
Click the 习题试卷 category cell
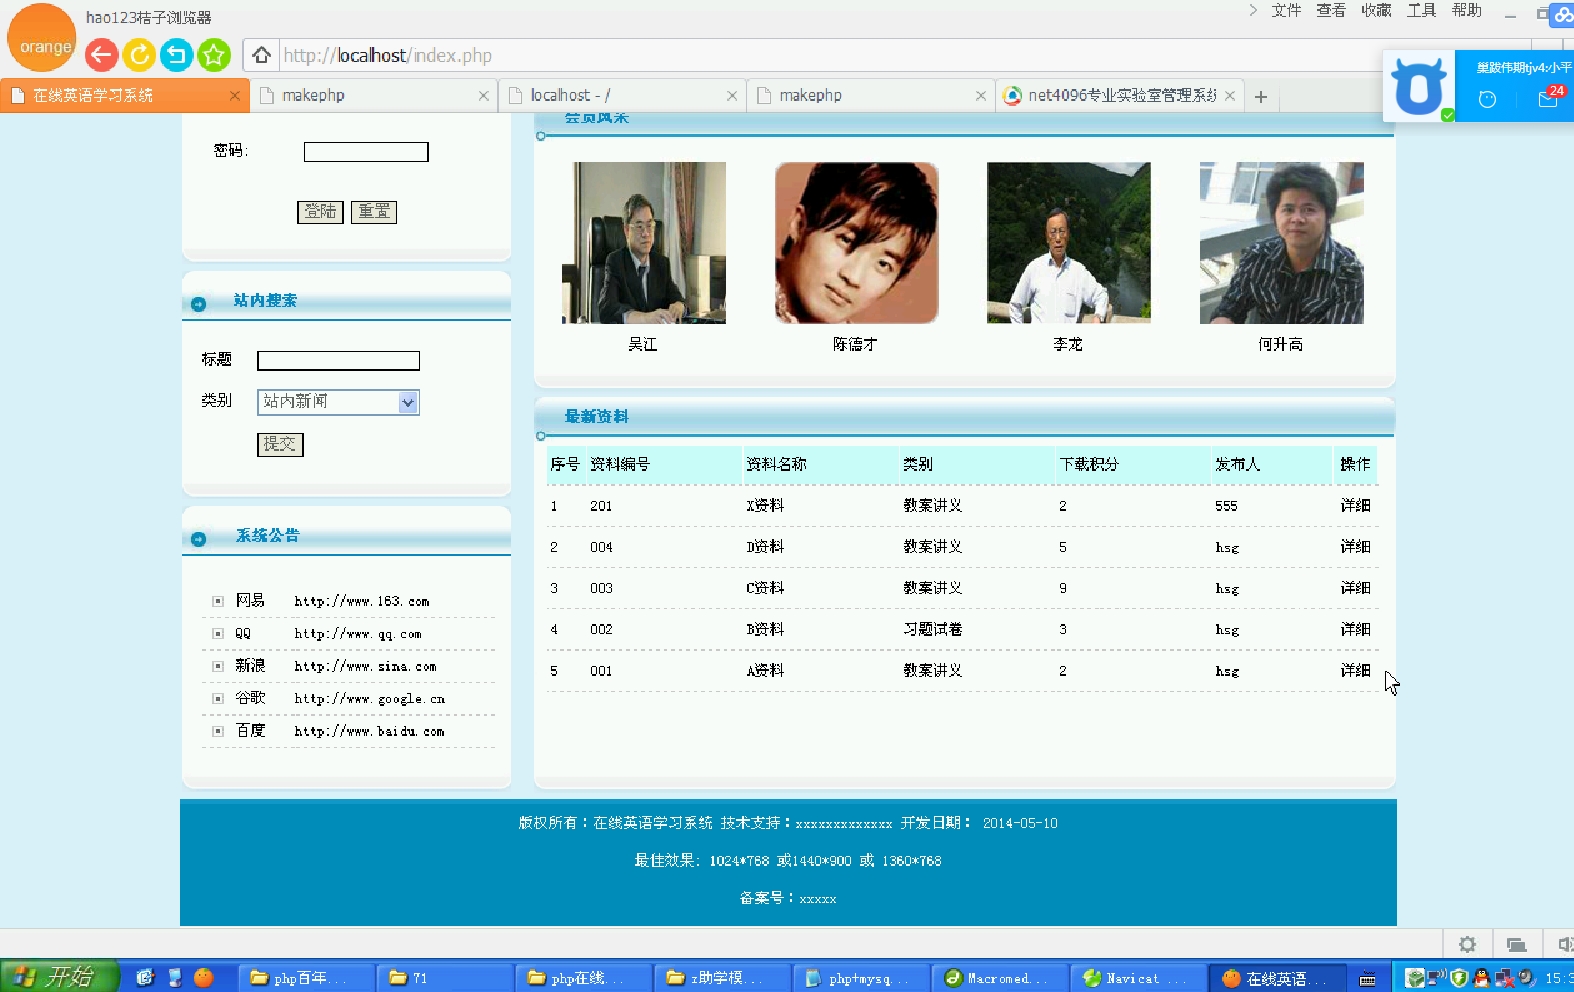pyautogui.click(x=932, y=629)
